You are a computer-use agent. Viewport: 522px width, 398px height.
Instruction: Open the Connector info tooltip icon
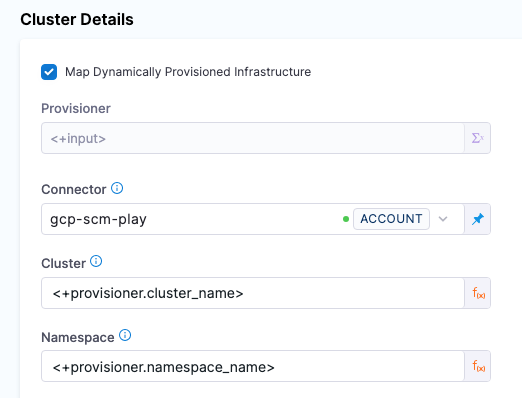pyautogui.click(x=117, y=188)
